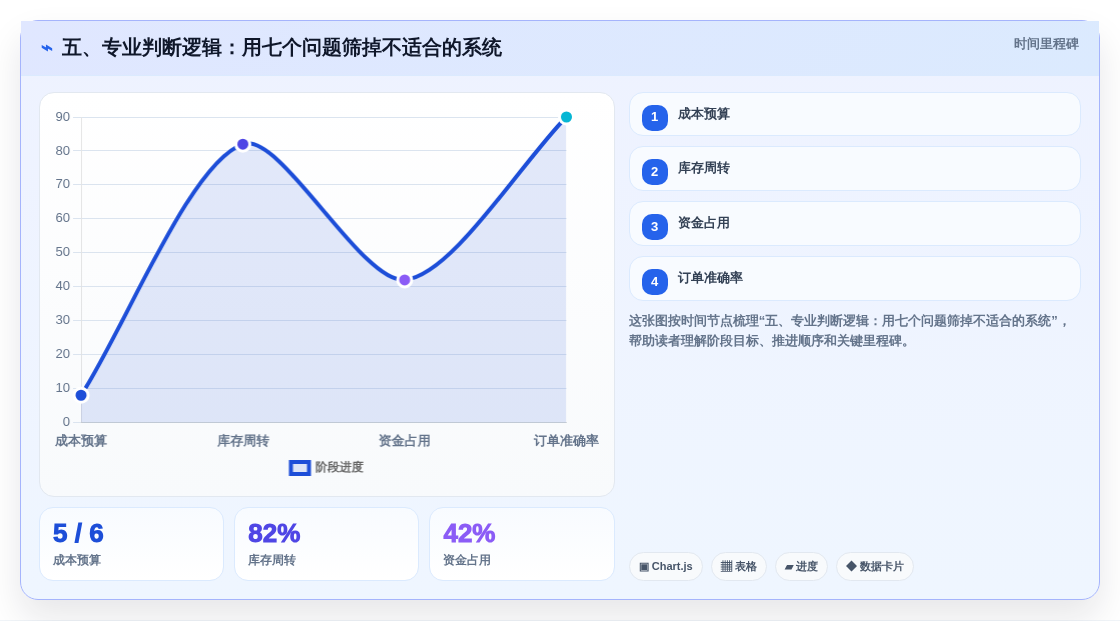This screenshot has width=1120, height=621.
Task: Click the number 3 circle badge
Action: coord(654,227)
